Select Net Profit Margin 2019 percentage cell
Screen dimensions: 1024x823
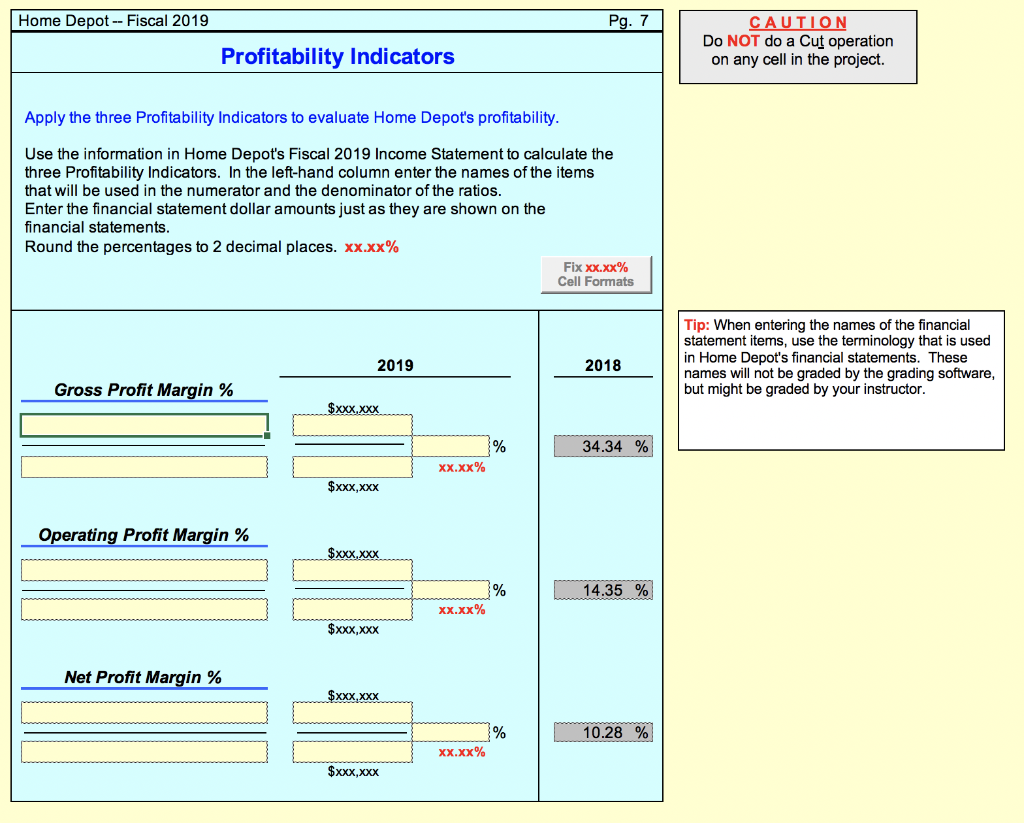[451, 732]
